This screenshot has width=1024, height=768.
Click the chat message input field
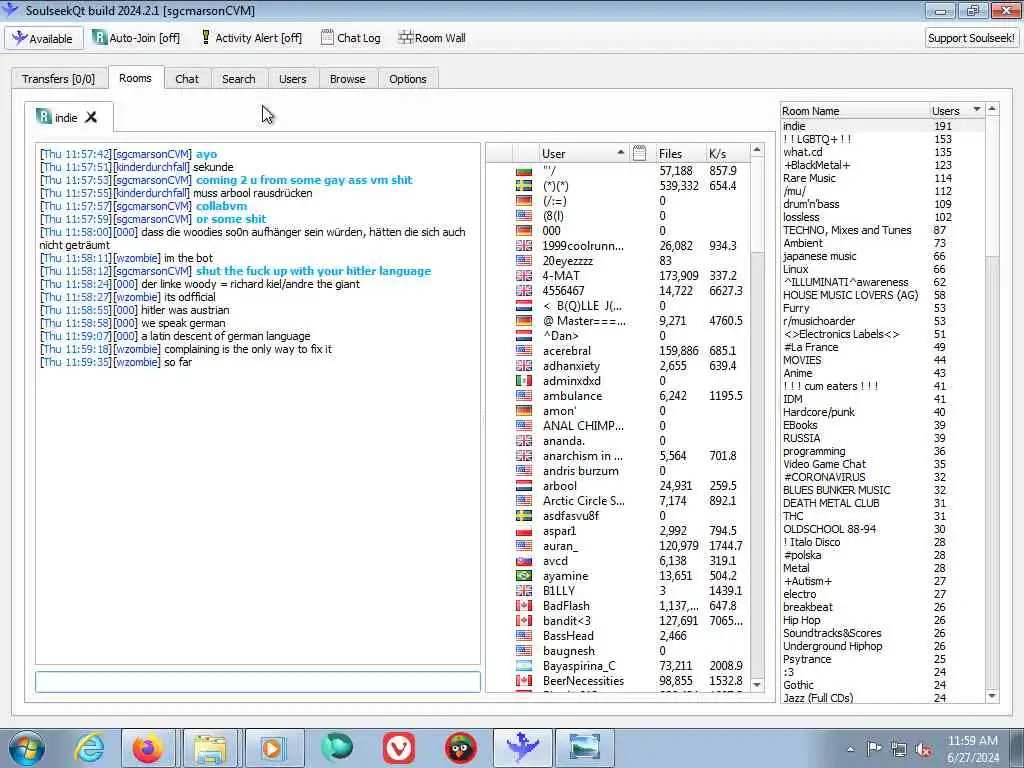pos(257,681)
